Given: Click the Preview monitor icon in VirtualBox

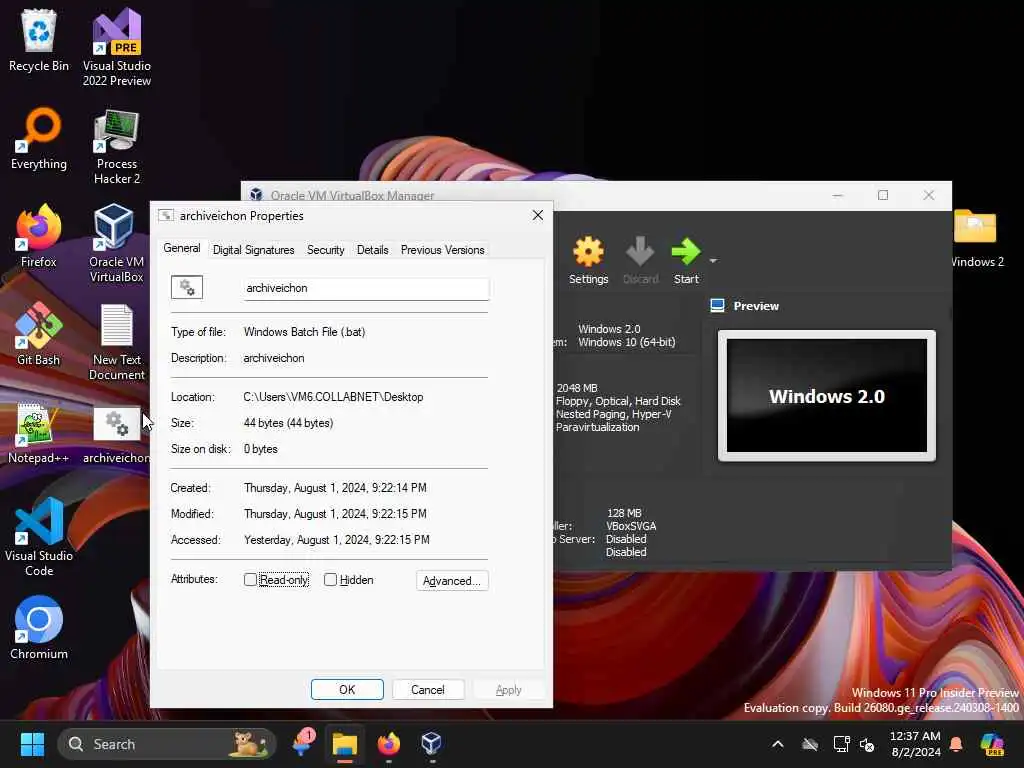Looking at the screenshot, I should 717,306.
